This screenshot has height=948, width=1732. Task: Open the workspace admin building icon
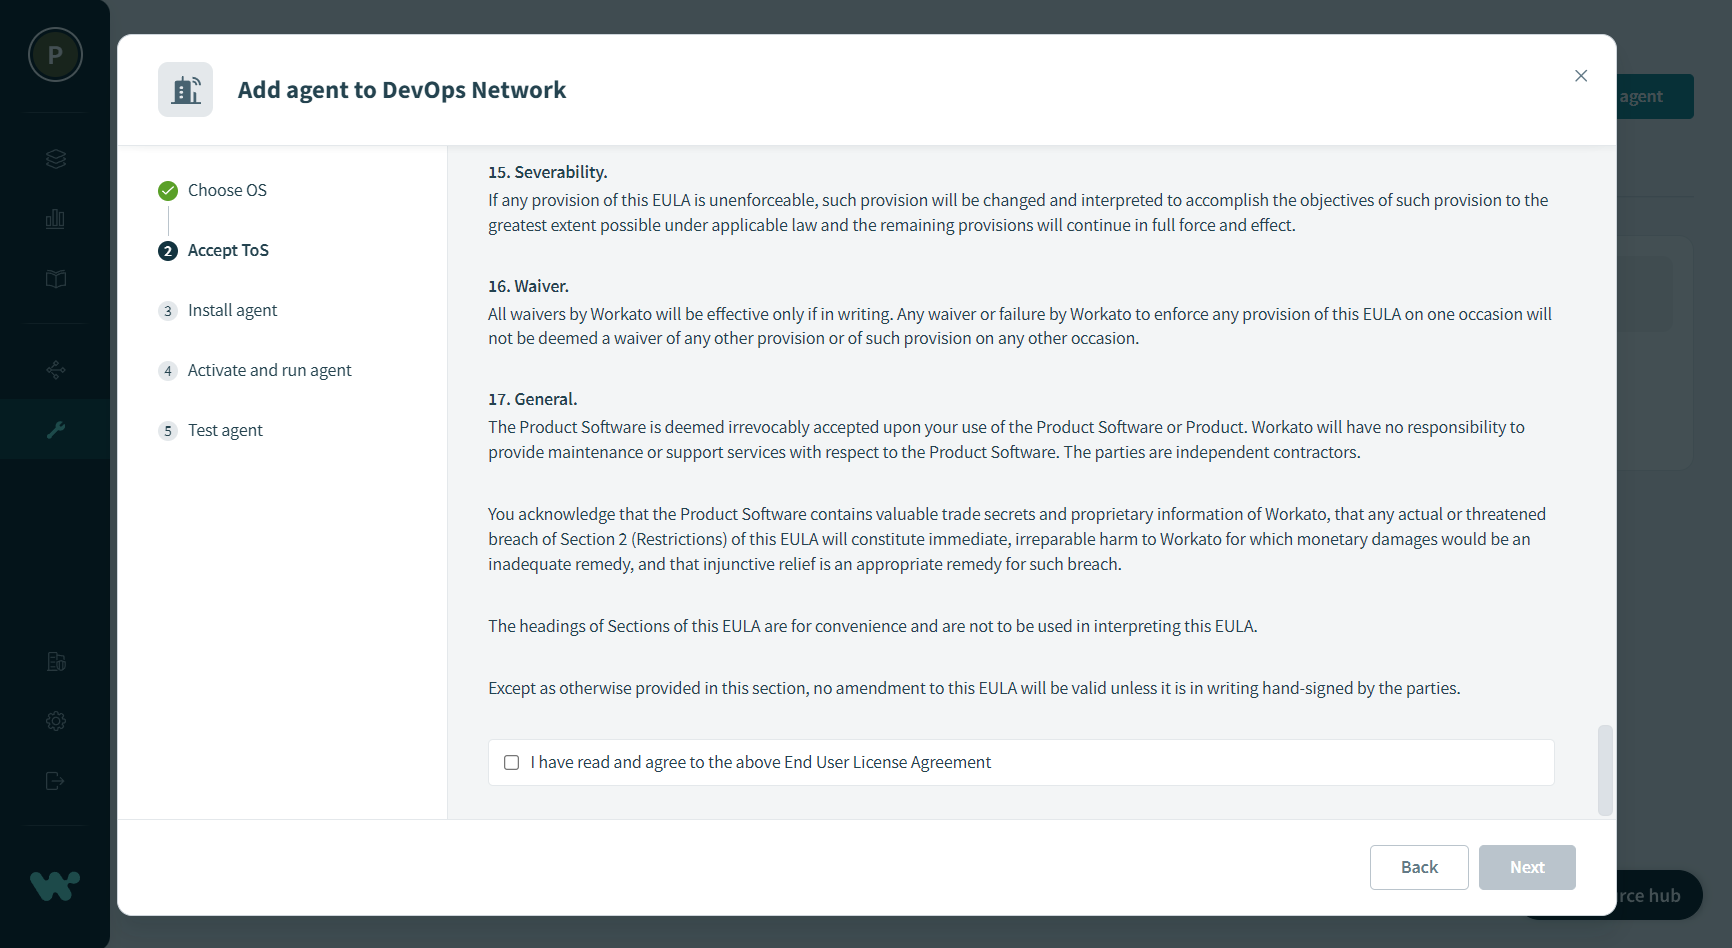pos(56,661)
